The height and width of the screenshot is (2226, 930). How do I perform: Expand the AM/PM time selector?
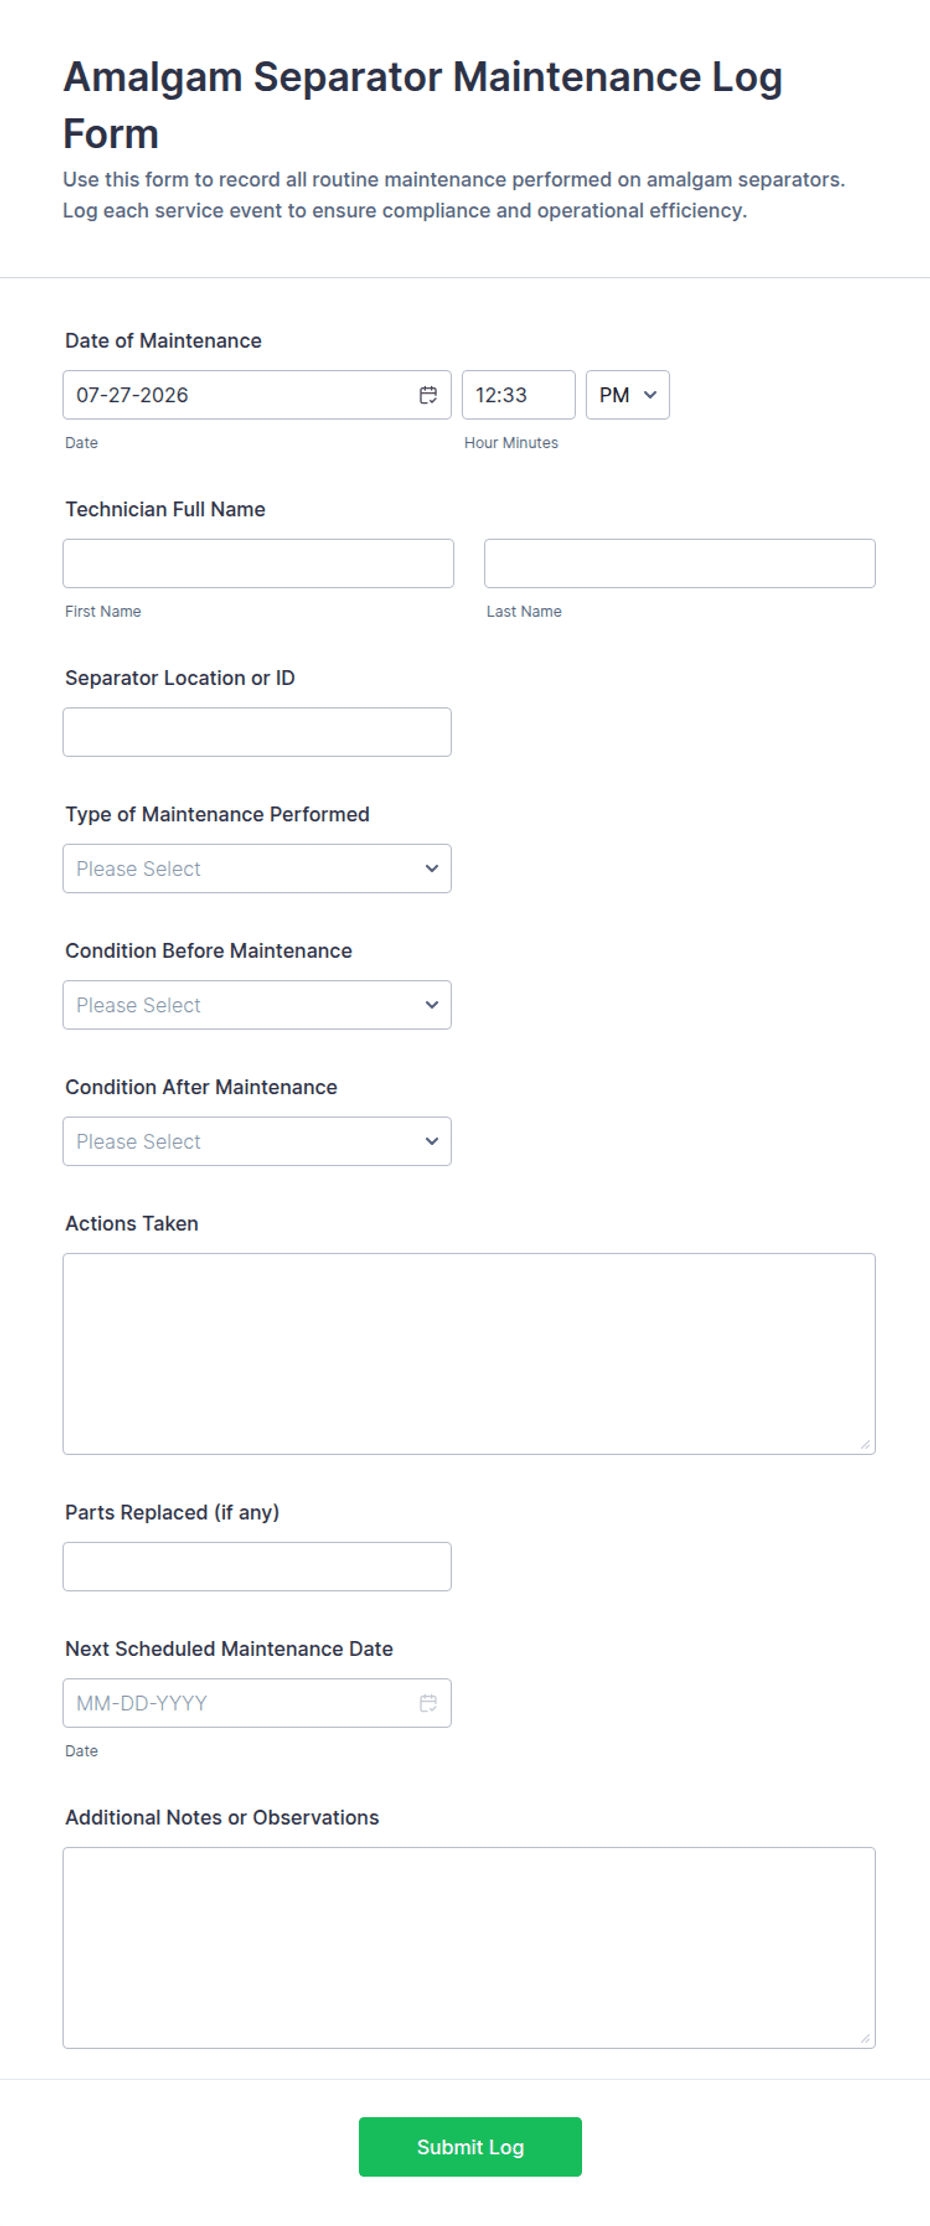(627, 395)
